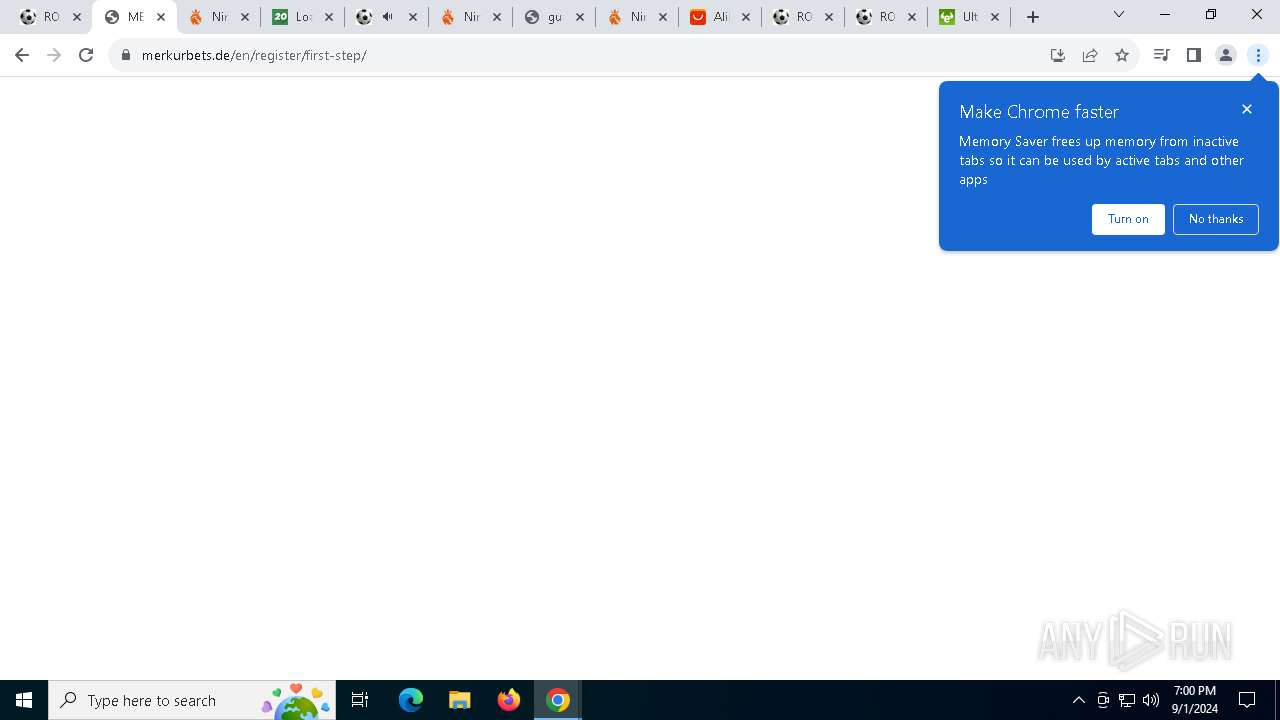Click the Meet Now tray icon

[x=1103, y=700]
